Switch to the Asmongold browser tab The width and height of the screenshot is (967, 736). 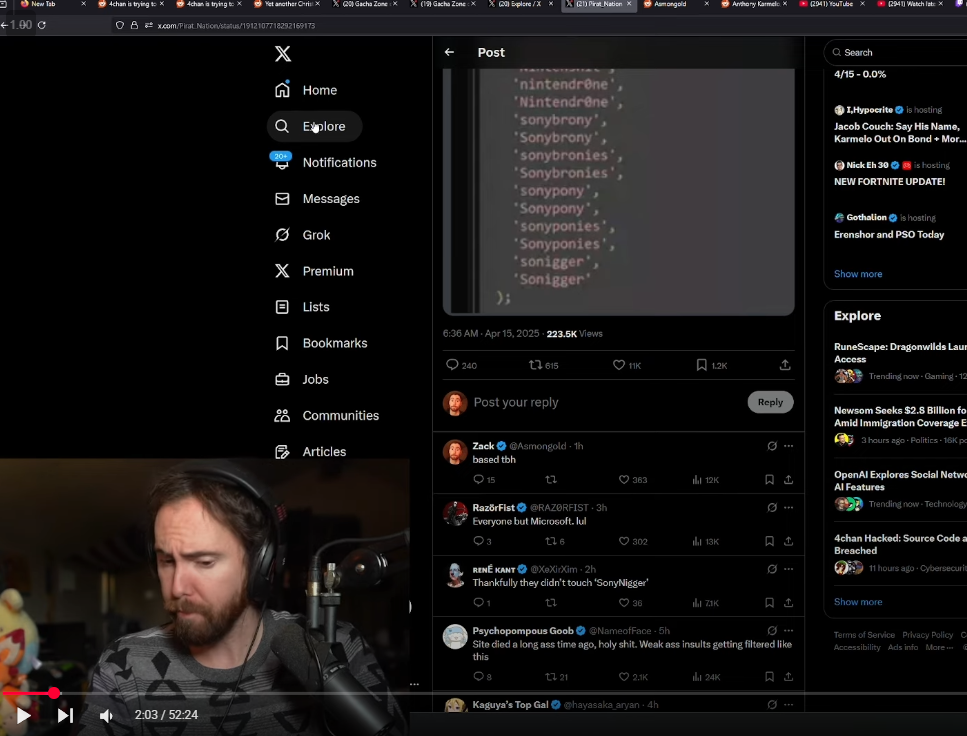click(x=670, y=4)
